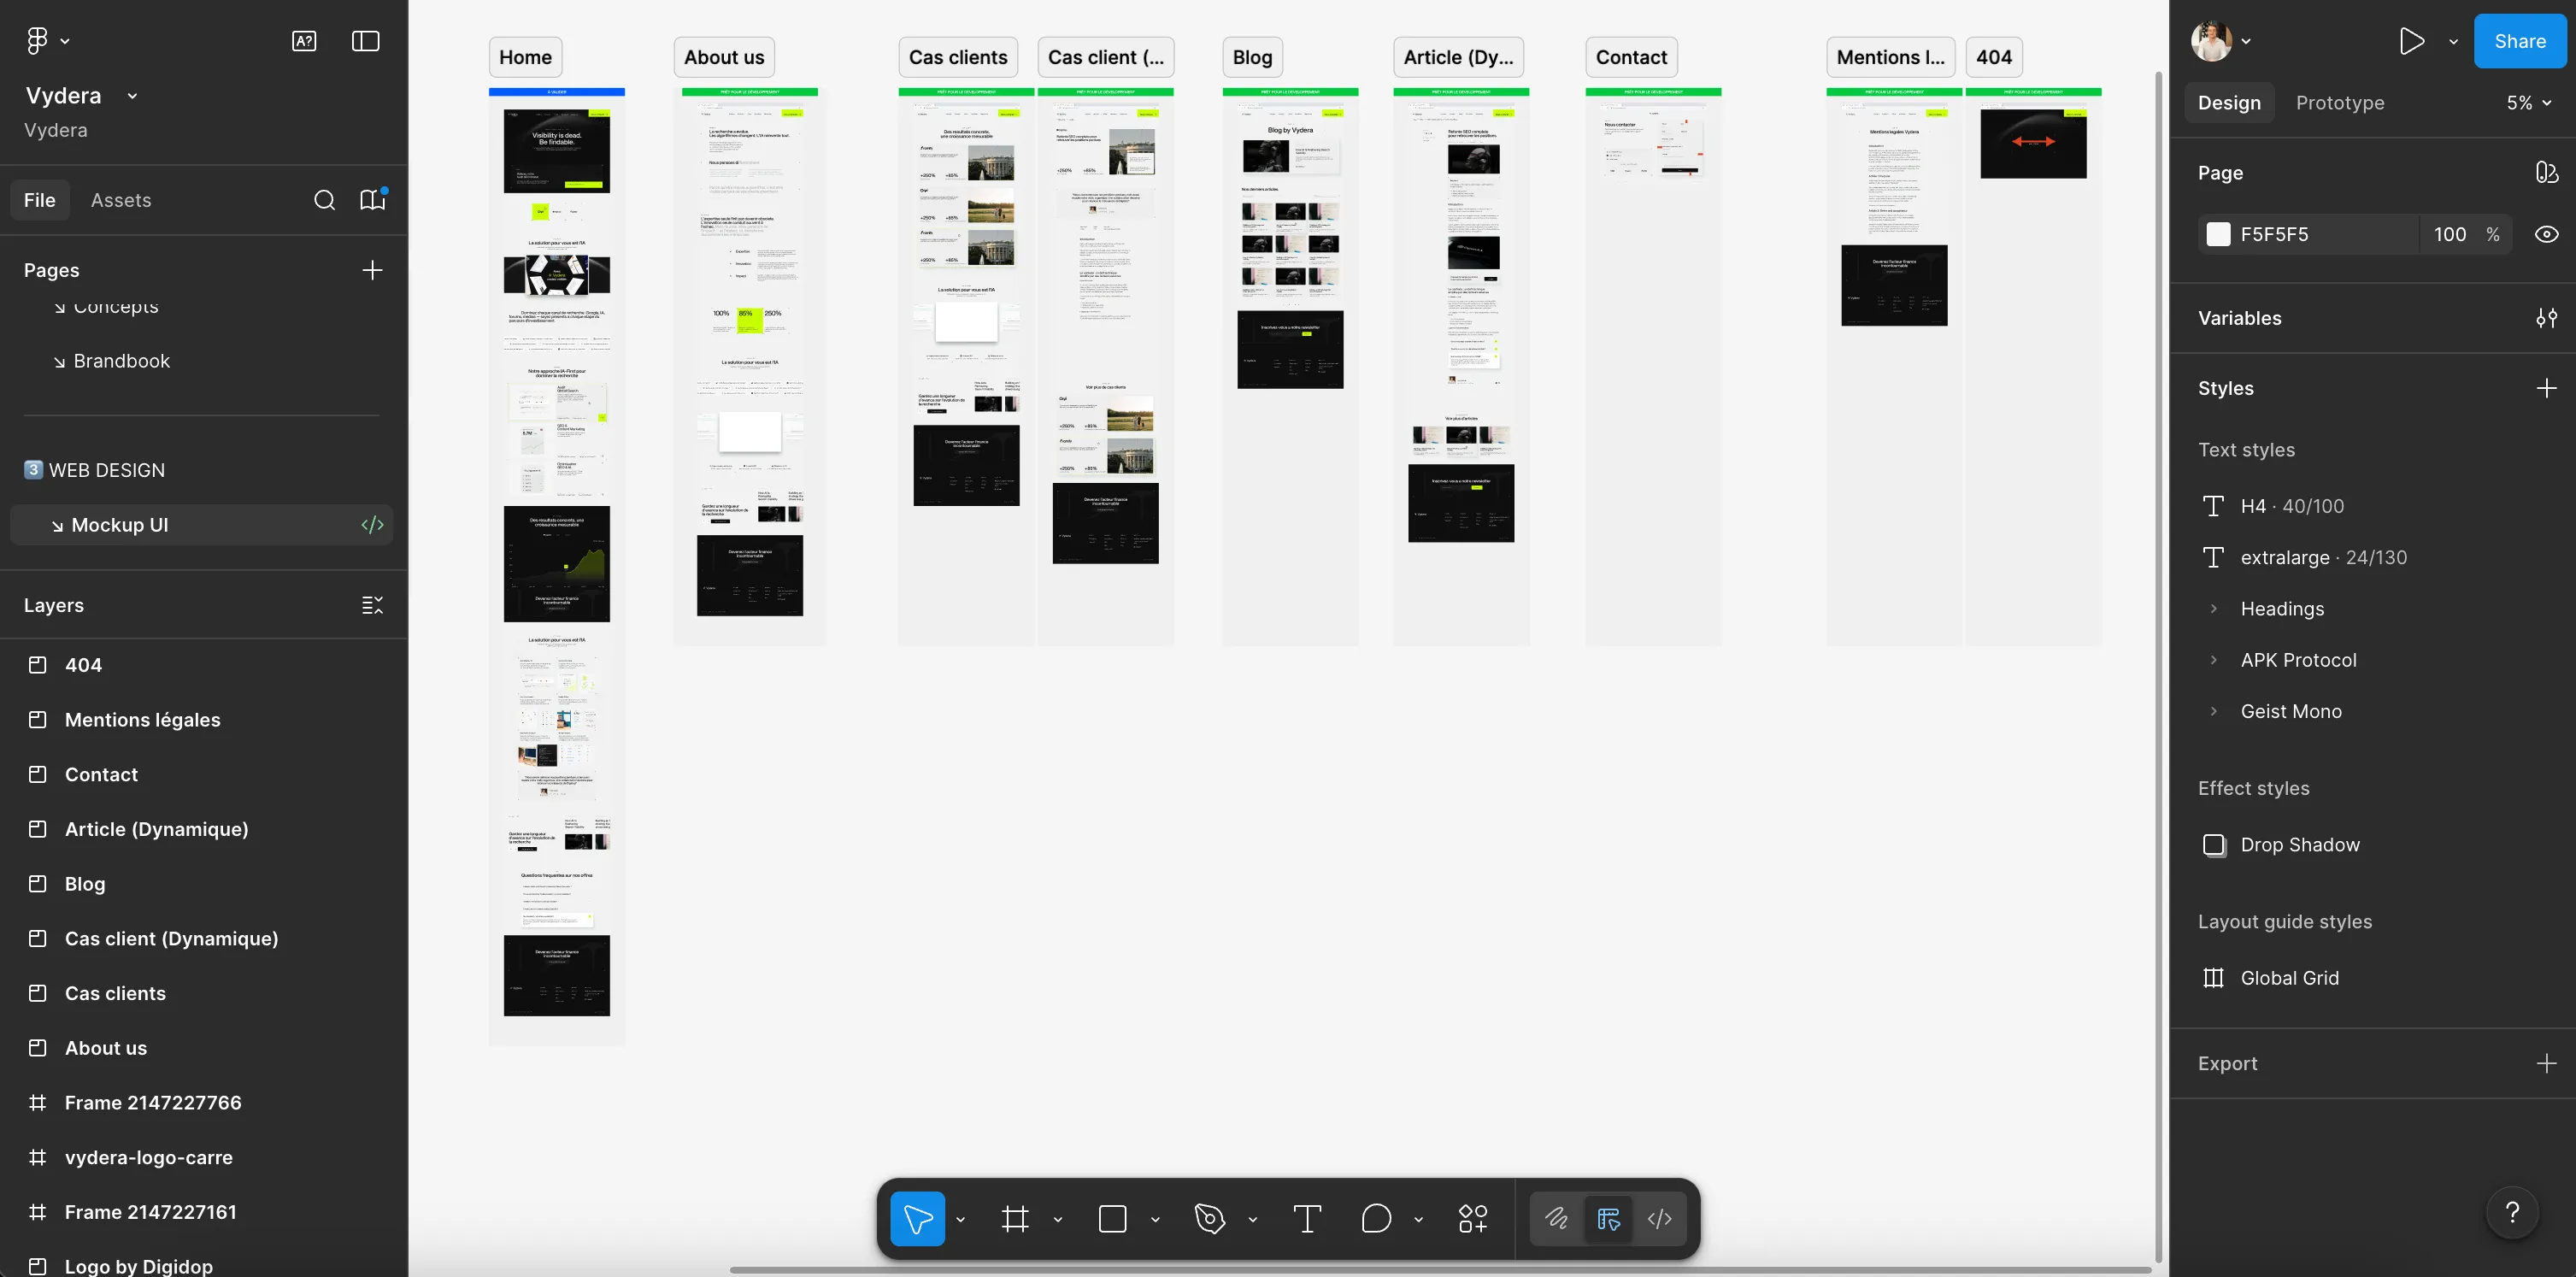Click the Share button
Viewport: 2576px width, 1277px height.
pos(2519,41)
